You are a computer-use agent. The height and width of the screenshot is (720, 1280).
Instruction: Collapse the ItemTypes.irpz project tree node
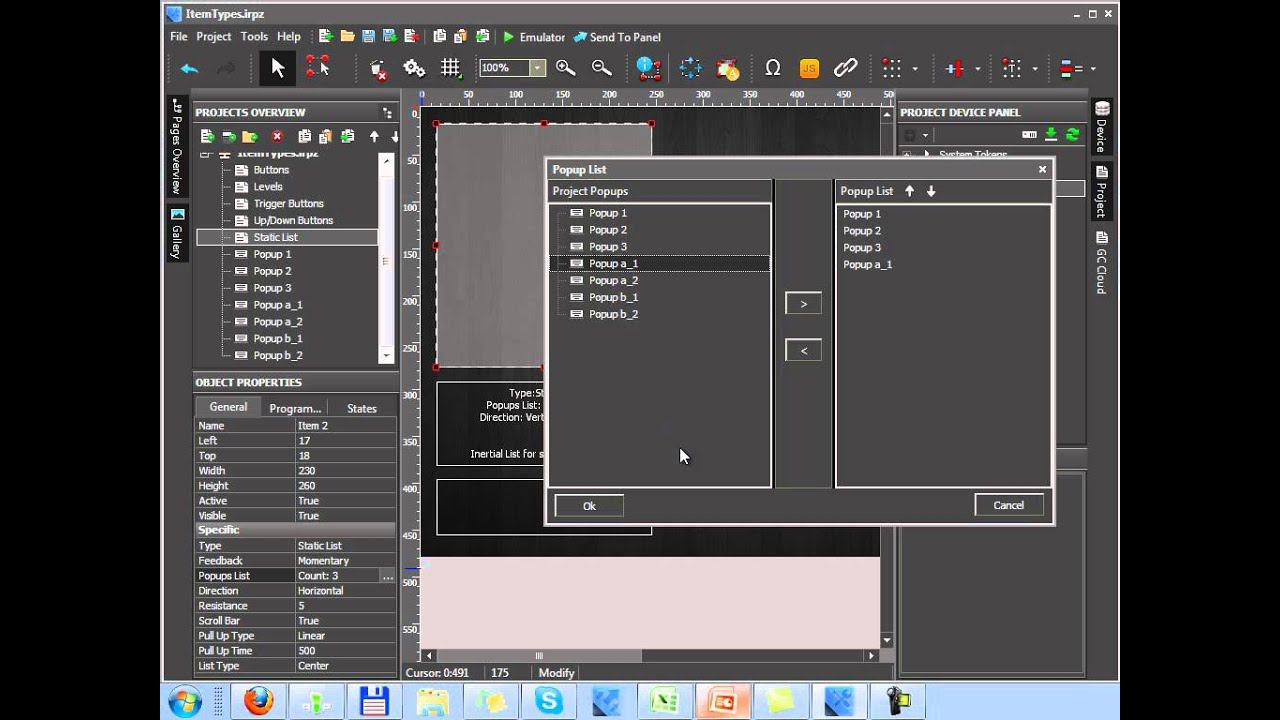coord(206,154)
